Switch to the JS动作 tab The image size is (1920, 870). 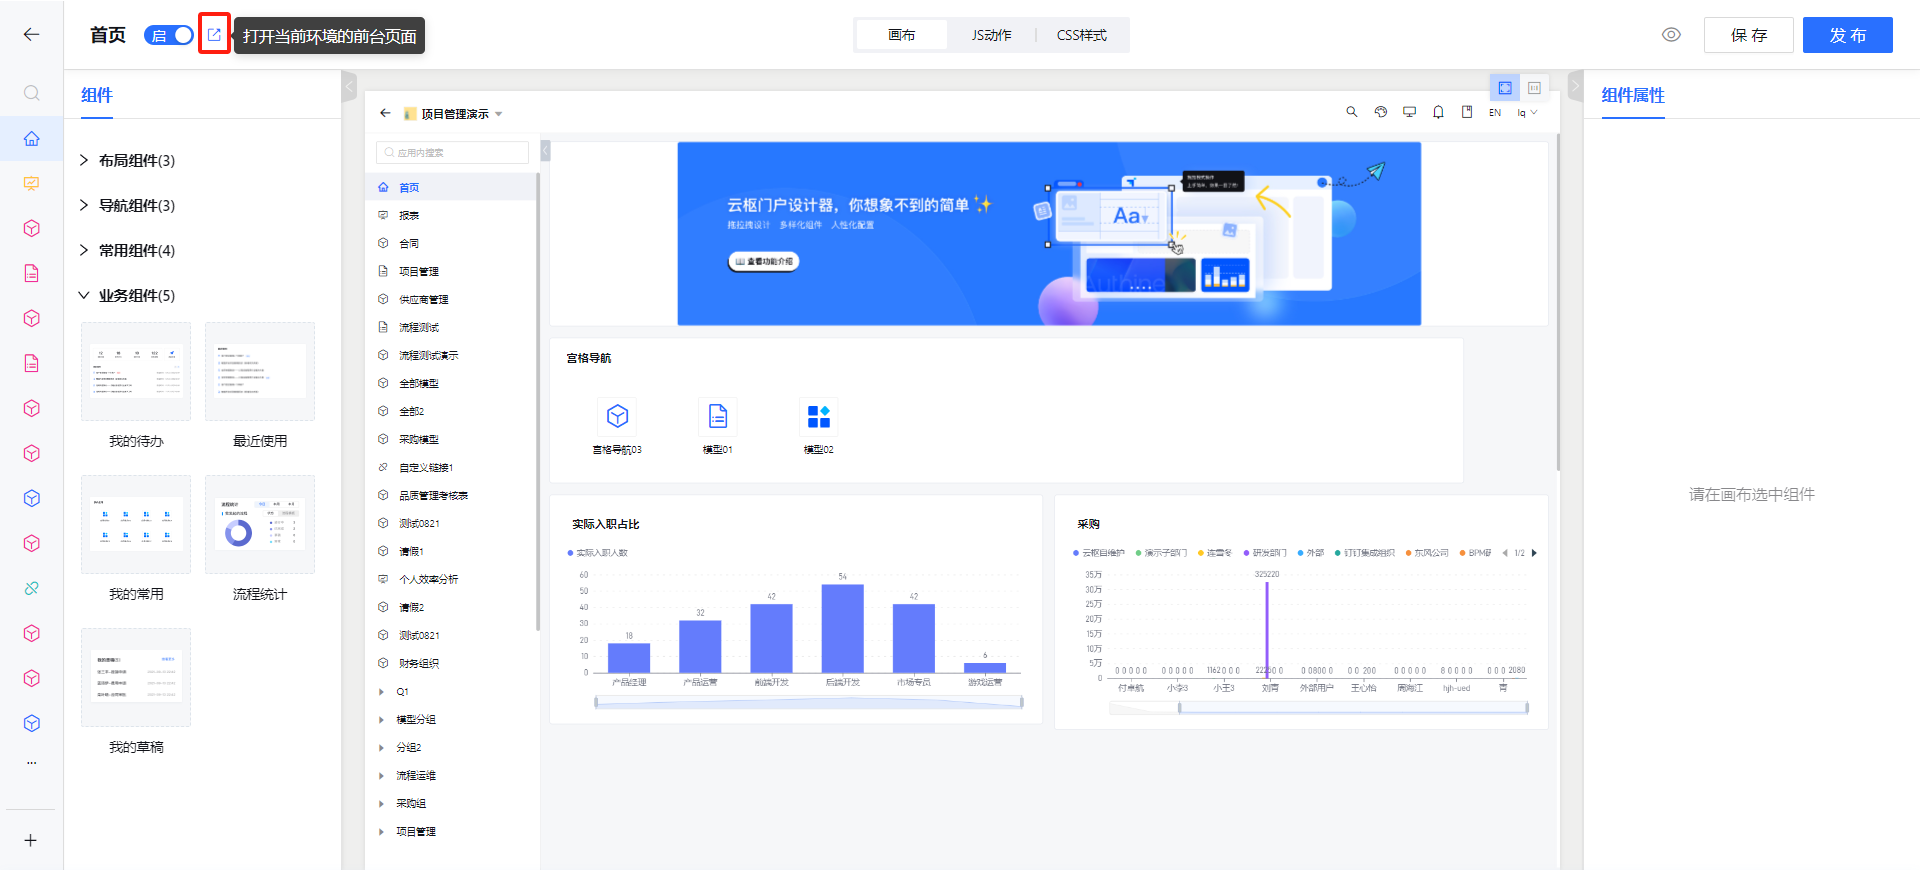(991, 35)
